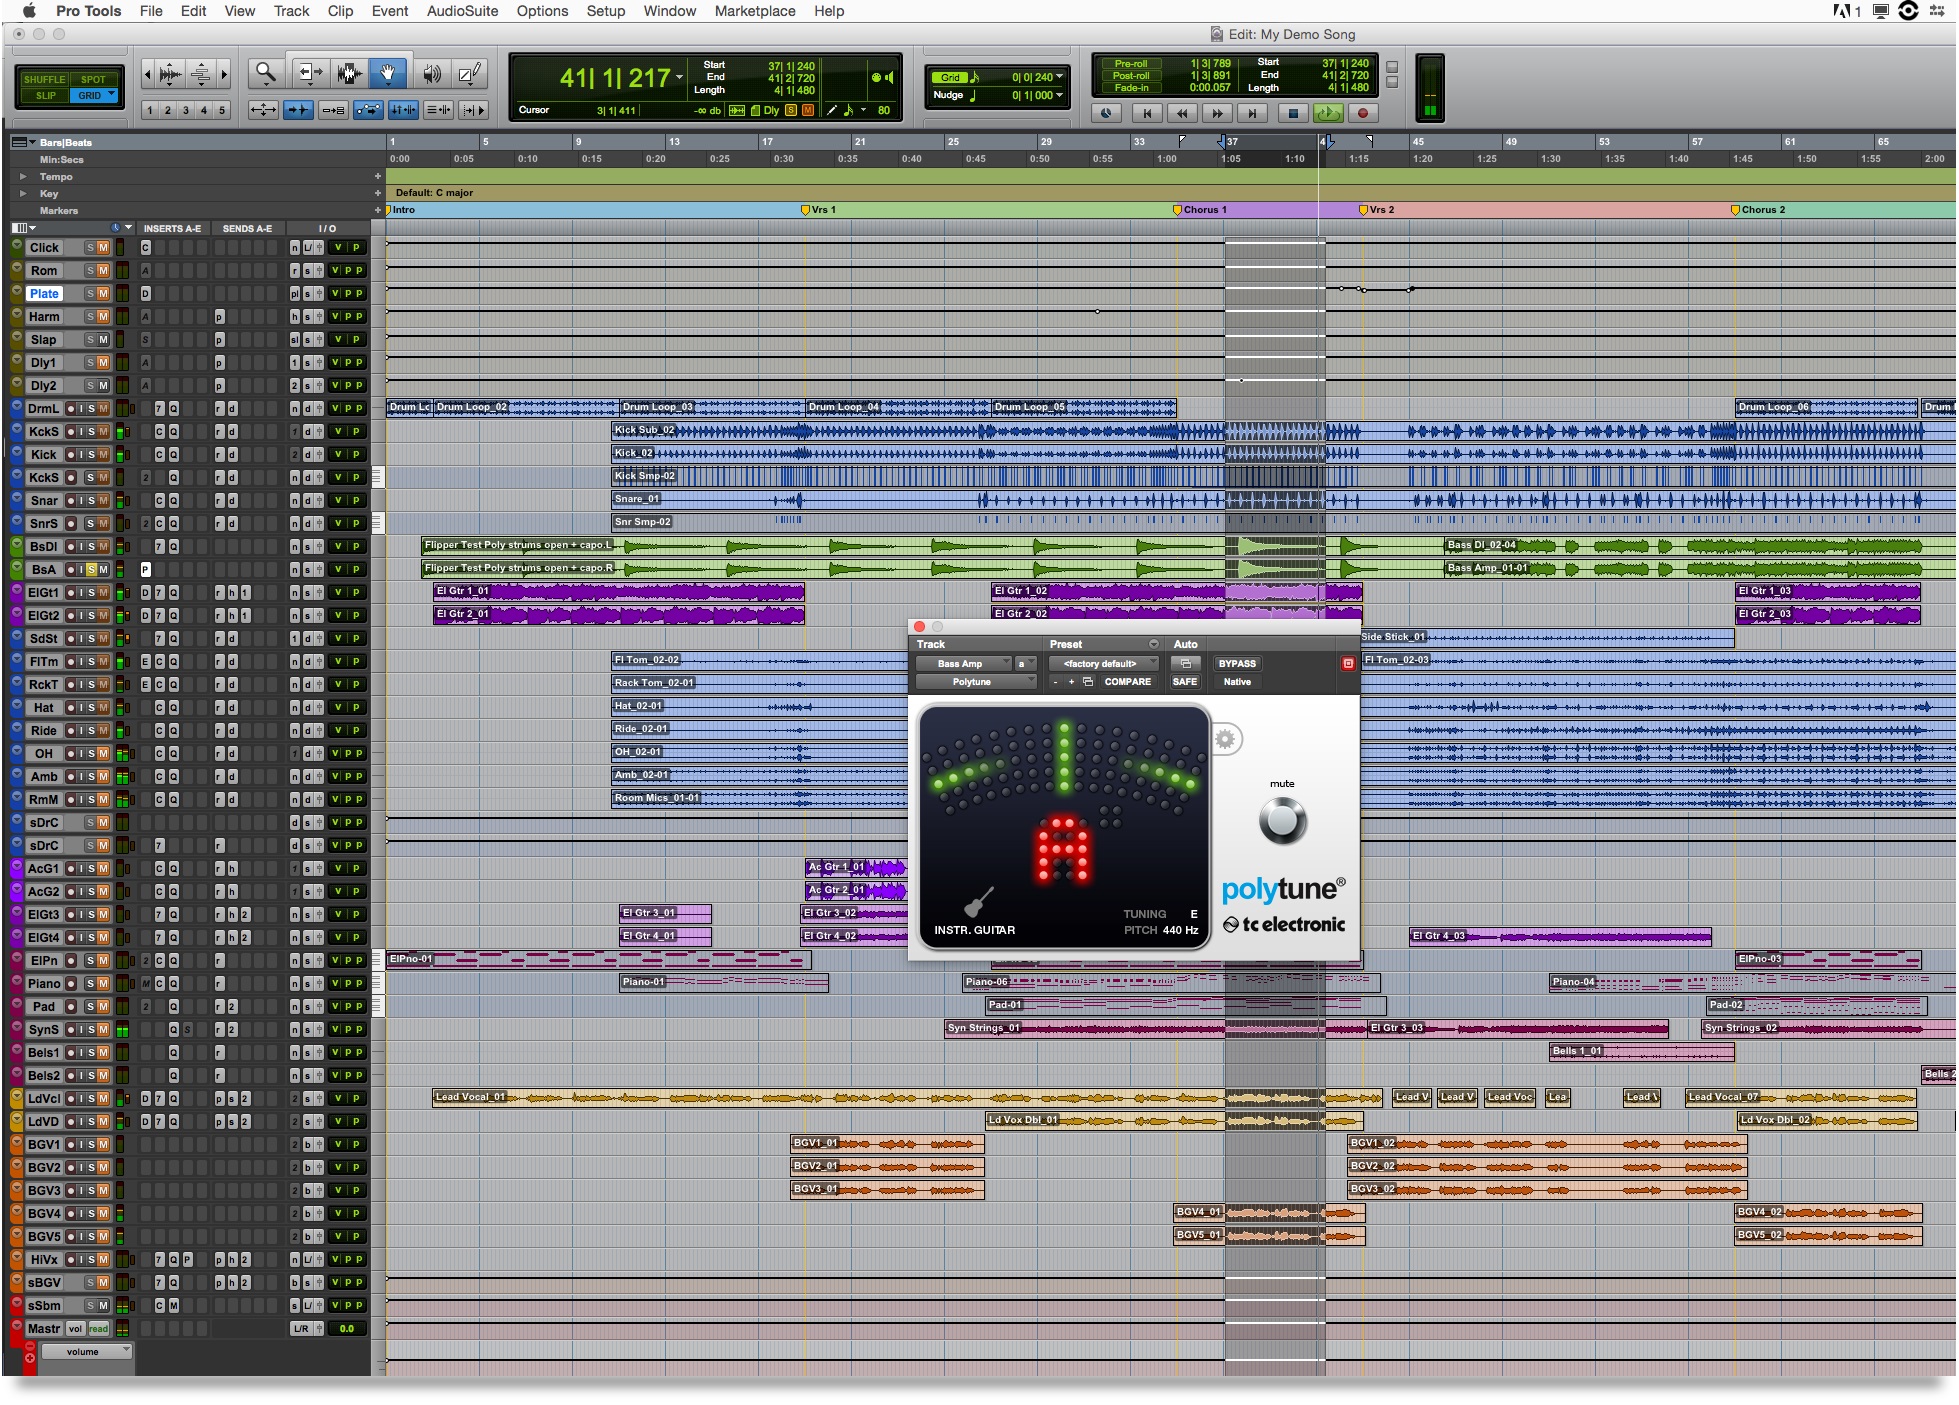This screenshot has height=1405, width=1959.
Task: Open GRID mode dropdown arrow
Action: click(x=111, y=95)
